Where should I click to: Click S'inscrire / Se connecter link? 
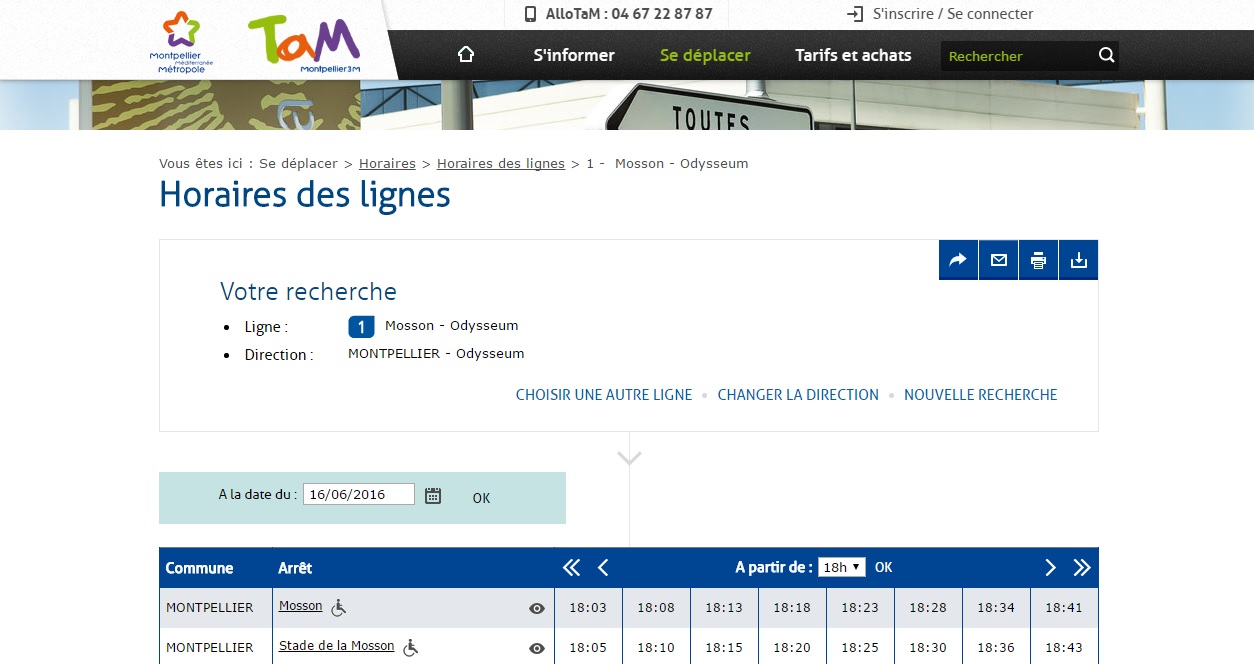pyautogui.click(x=952, y=14)
